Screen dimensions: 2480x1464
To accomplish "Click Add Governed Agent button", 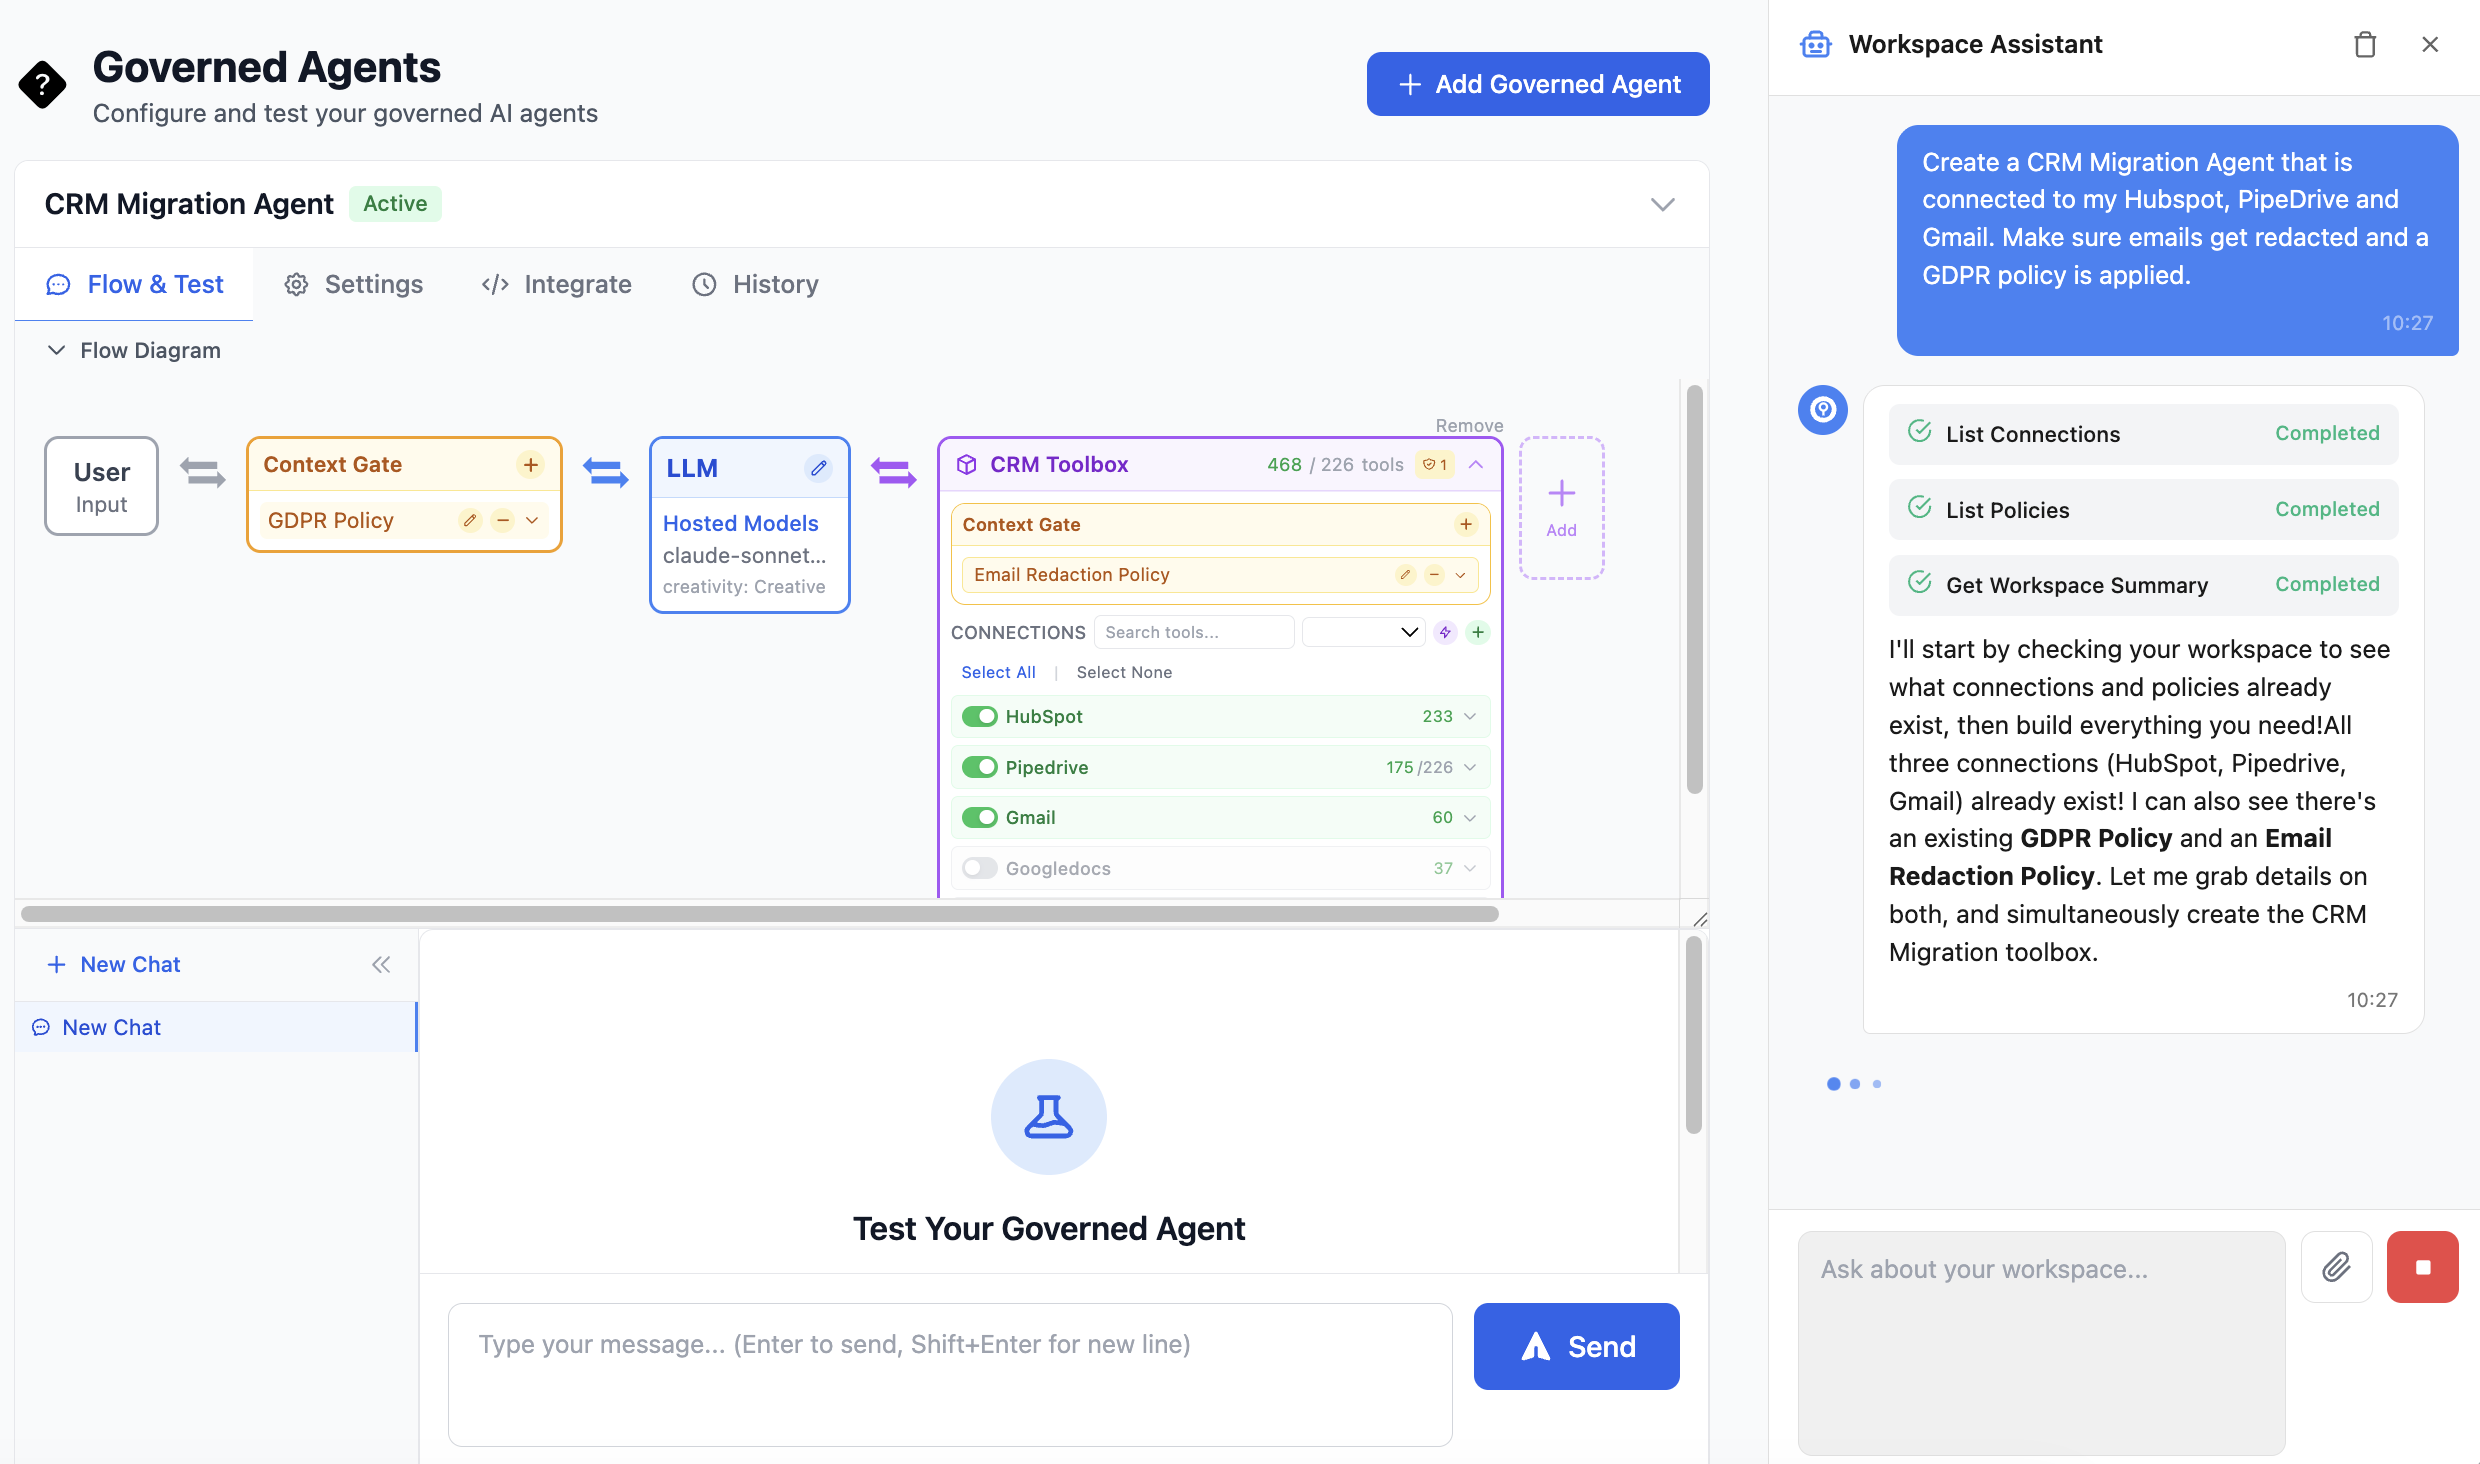I will (x=1537, y=84).
